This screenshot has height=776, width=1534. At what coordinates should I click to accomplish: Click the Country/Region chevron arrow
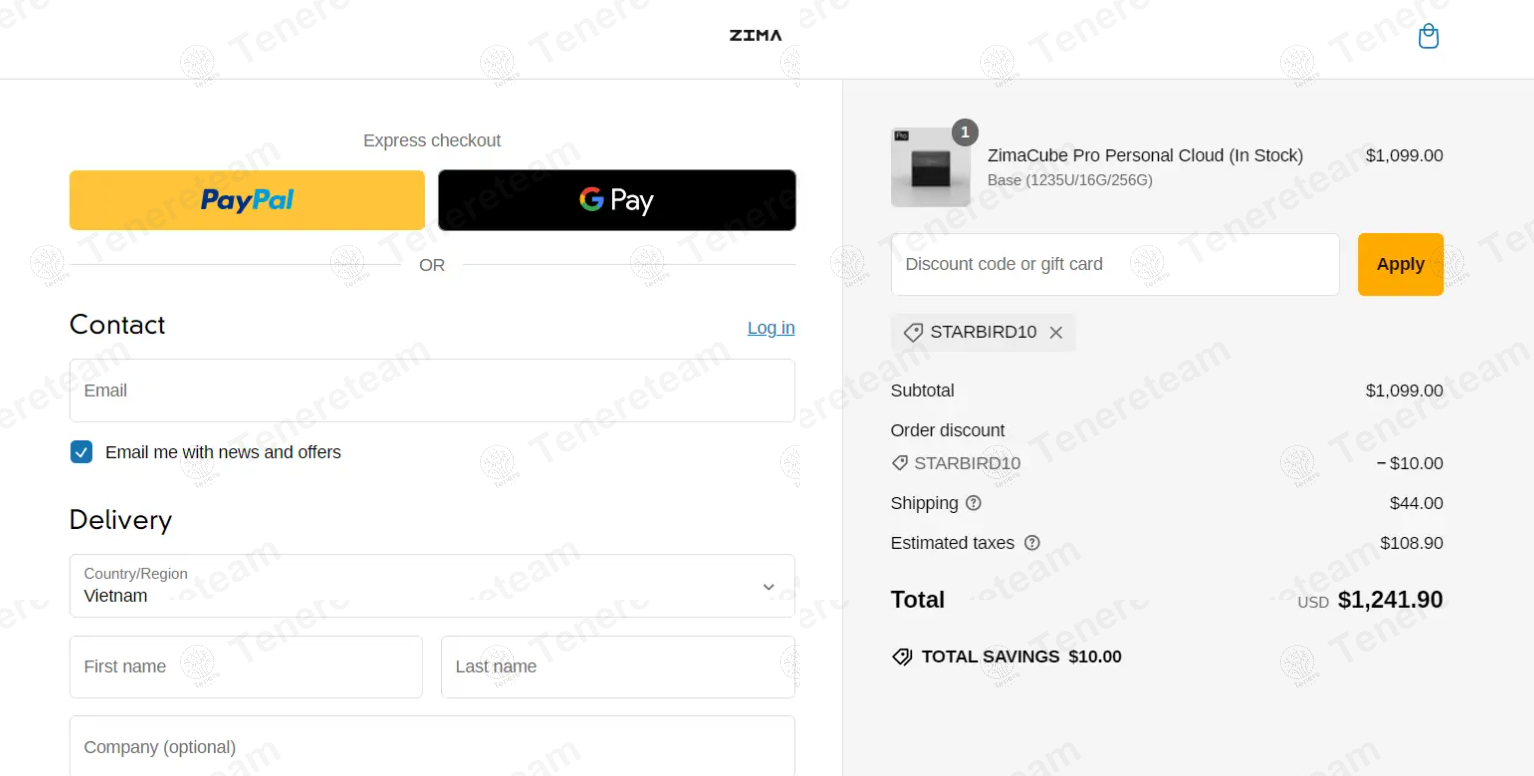[x=768, y=587]
